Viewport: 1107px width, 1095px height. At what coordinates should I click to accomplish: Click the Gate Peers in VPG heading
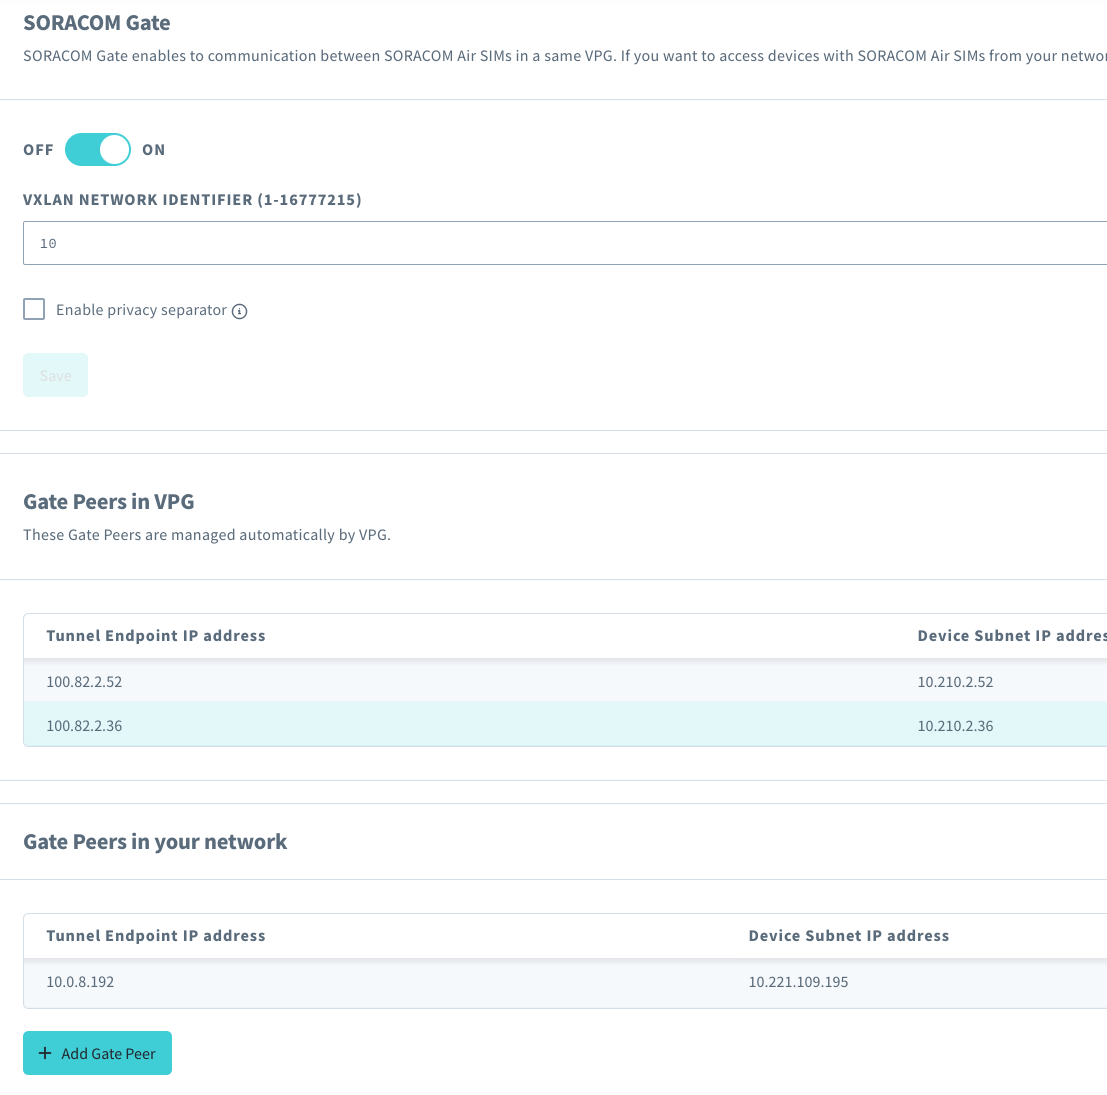pos(108,501)
